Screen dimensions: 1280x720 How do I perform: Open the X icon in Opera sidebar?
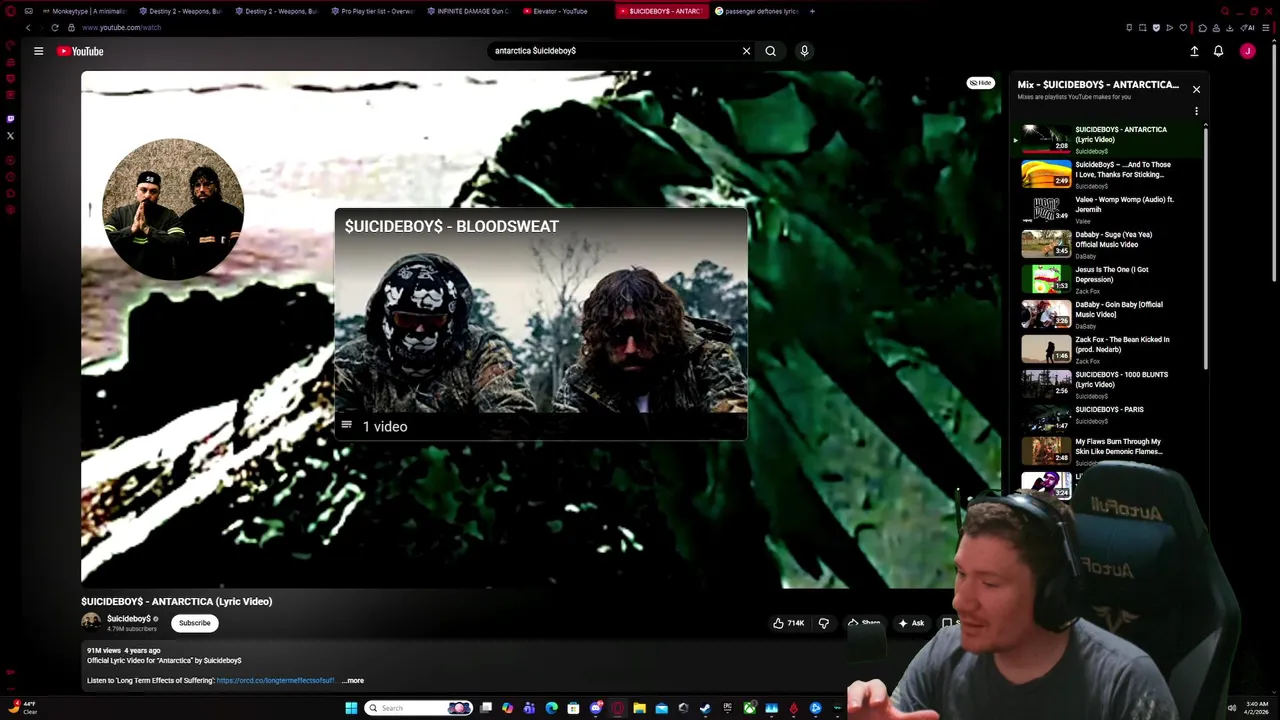(x=11, y=135)
